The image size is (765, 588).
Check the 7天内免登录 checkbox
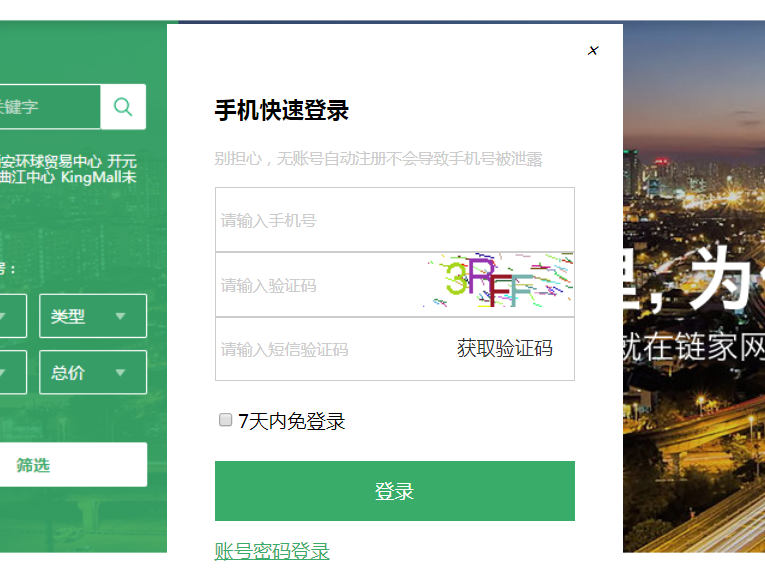tap(225, 420)
